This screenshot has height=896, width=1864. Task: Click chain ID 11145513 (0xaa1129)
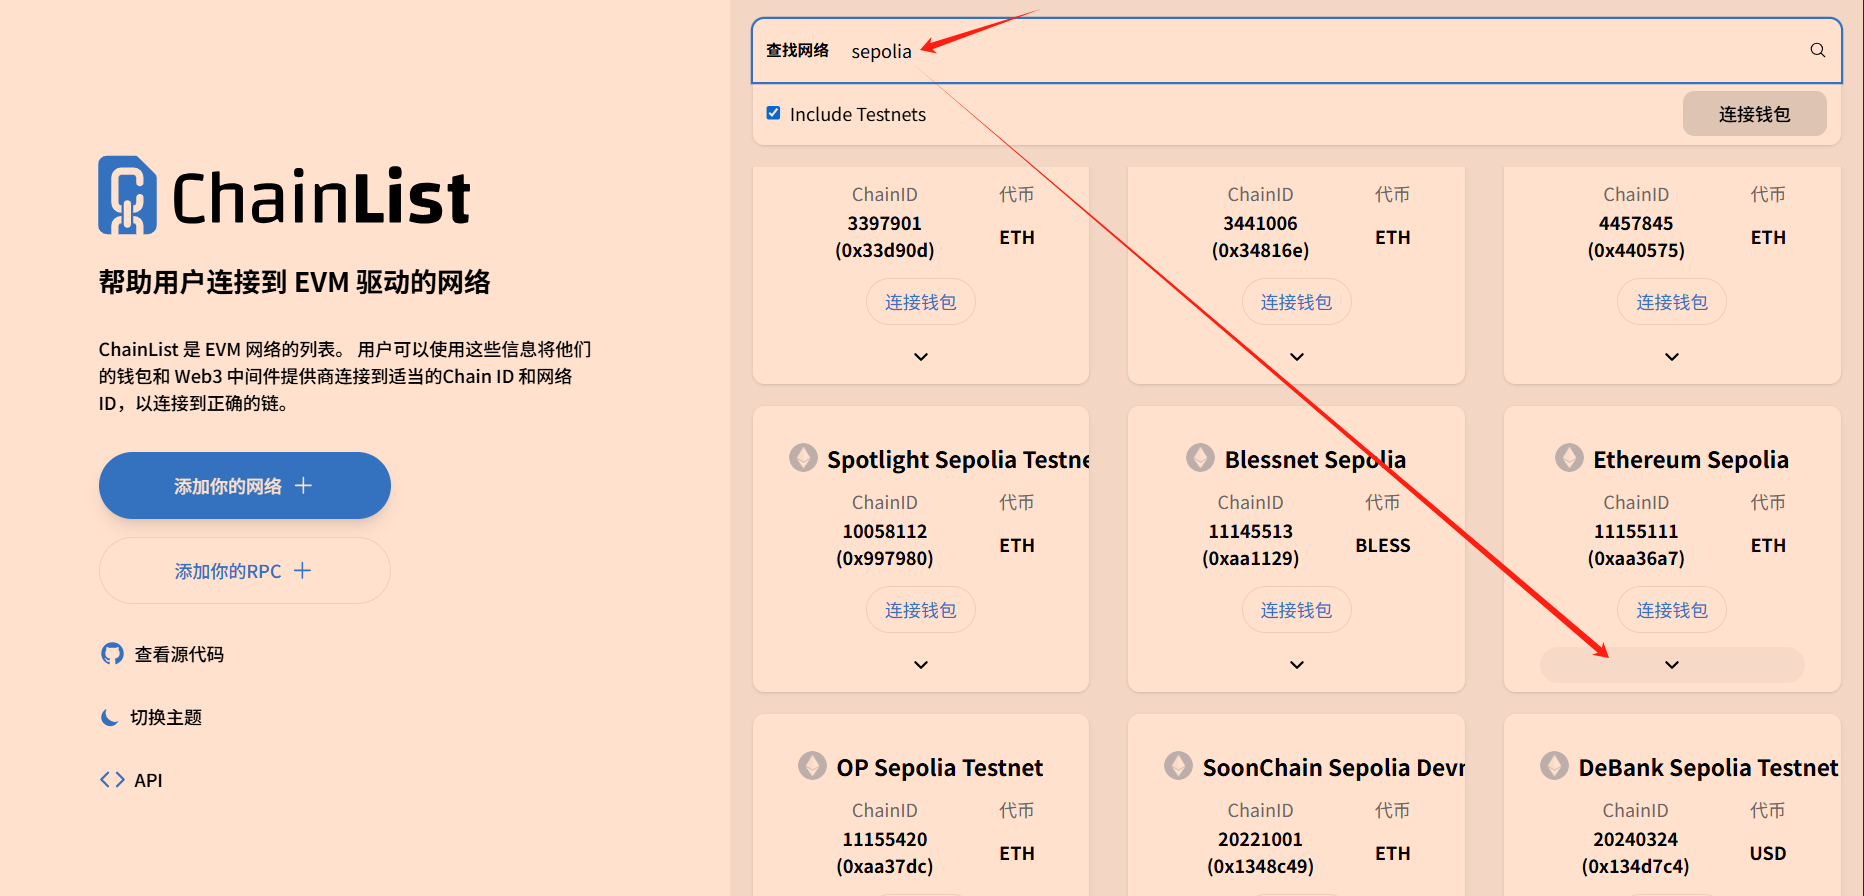(1251, 545)
